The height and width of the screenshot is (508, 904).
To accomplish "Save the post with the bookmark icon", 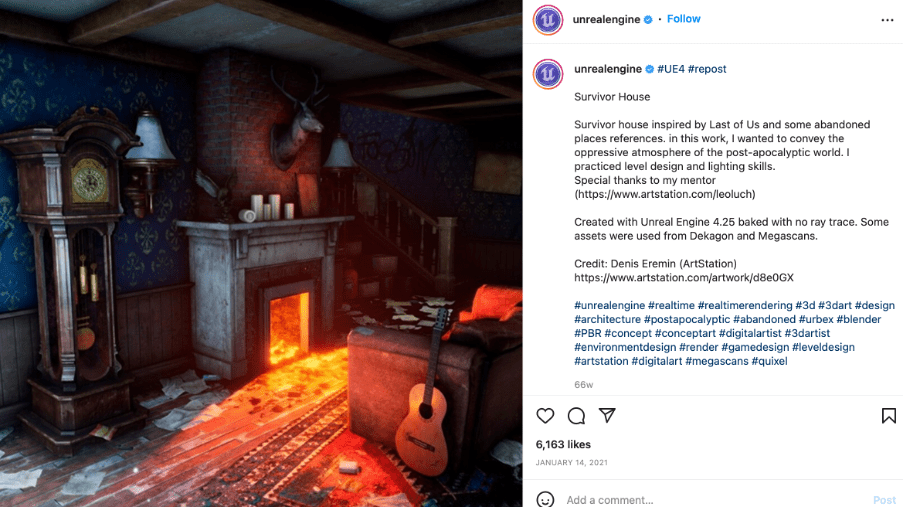I will [x=888, y=416].
